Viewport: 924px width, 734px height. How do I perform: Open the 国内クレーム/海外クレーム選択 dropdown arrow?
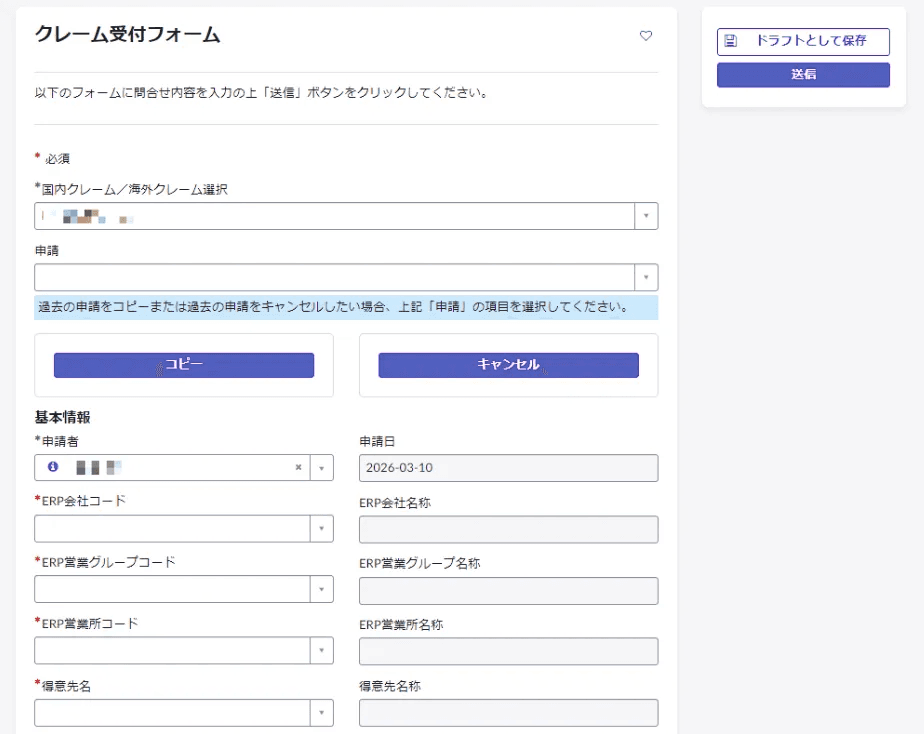[x=646, y=216]
